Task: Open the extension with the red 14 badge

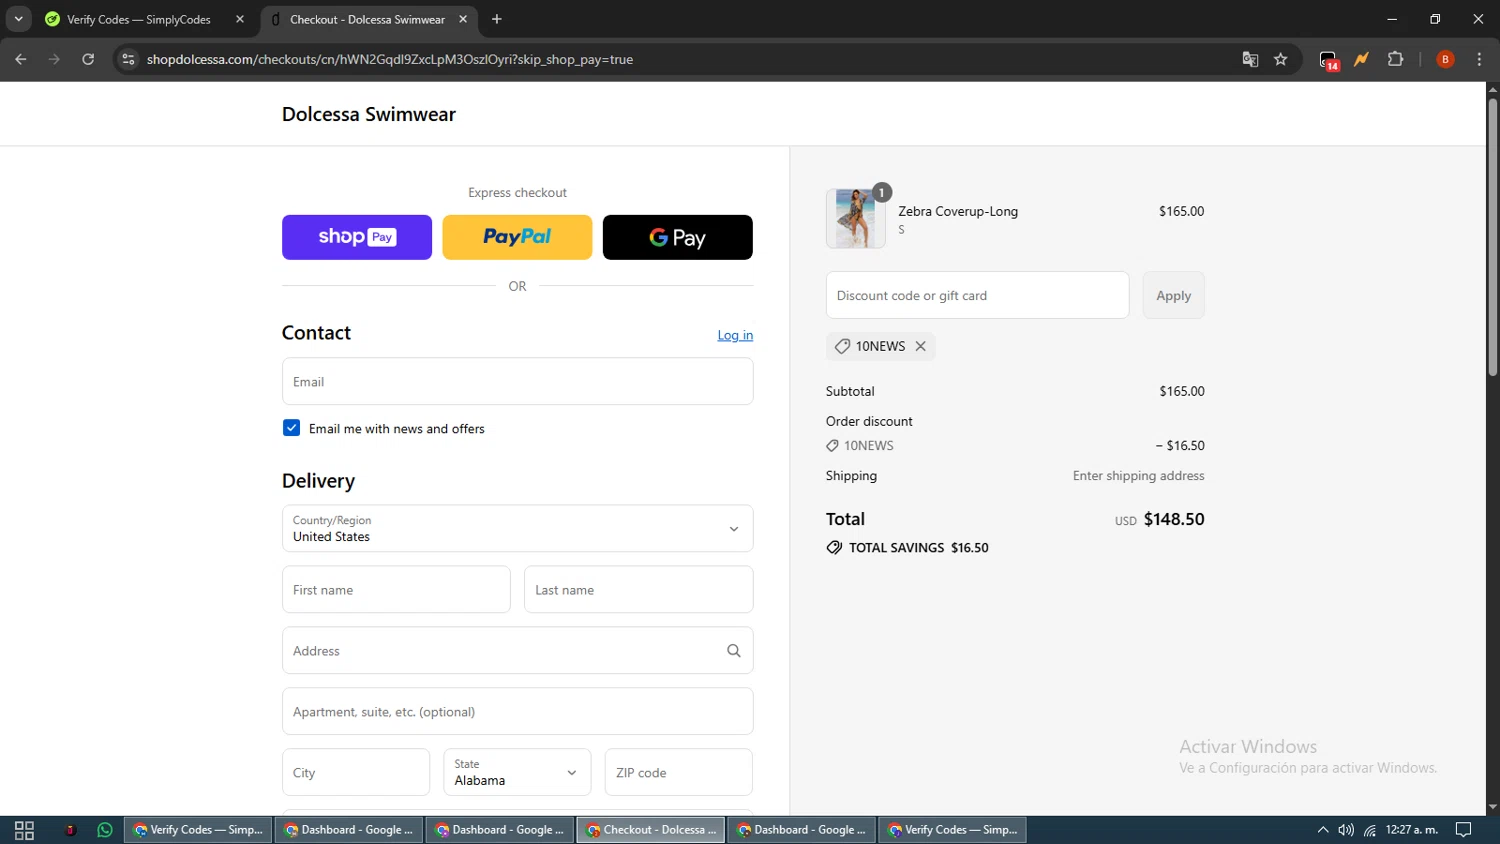Action: coord(1328,60)
